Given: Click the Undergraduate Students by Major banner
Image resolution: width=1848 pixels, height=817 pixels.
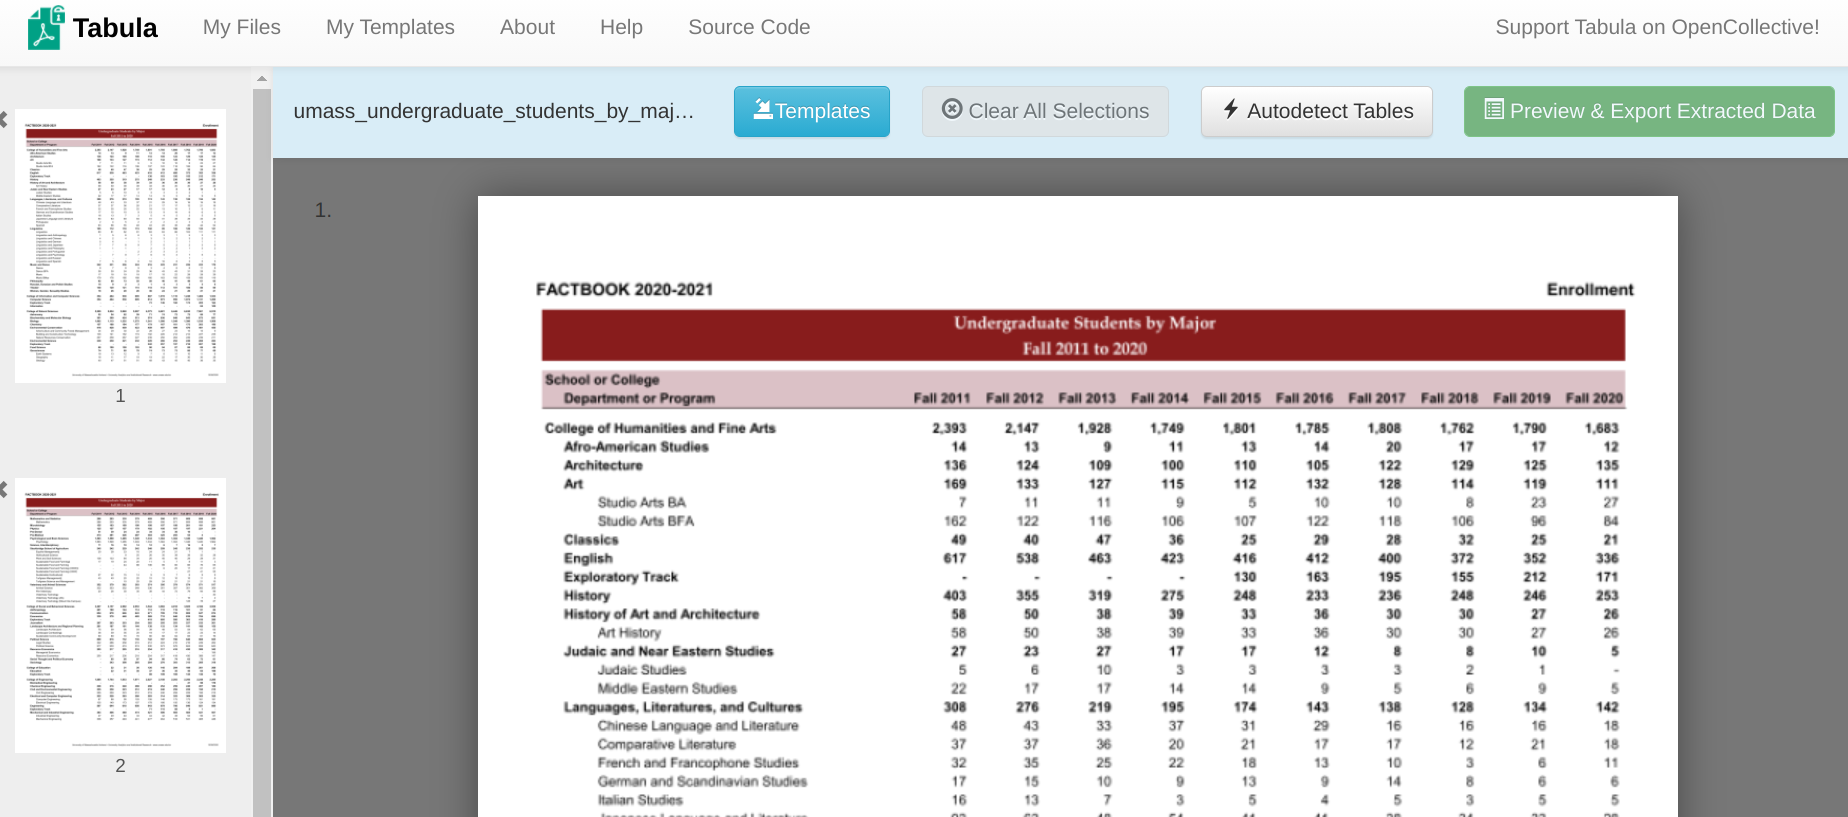Looking at the screenshot, I should coord(1083,335).
